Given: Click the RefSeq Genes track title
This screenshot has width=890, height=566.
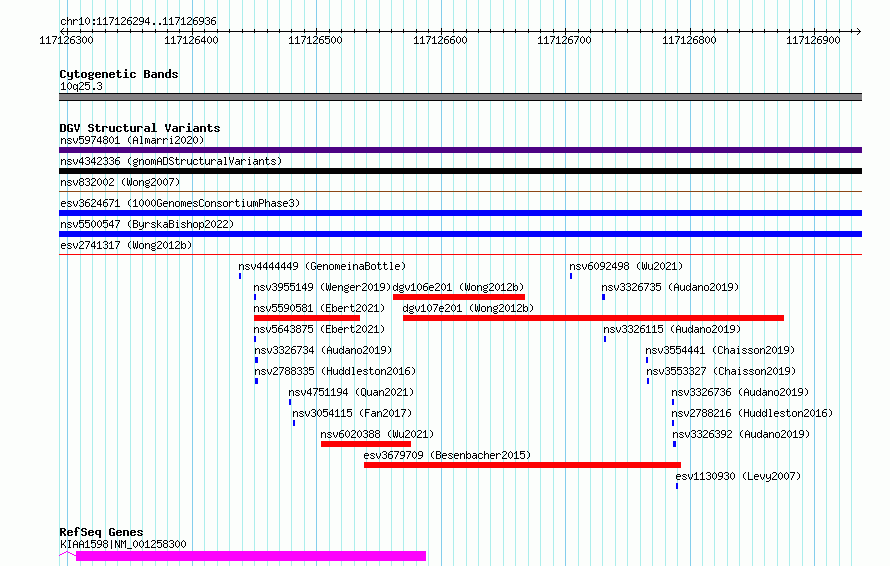Looking at the screenshot, I should click(x=101, y=532).
